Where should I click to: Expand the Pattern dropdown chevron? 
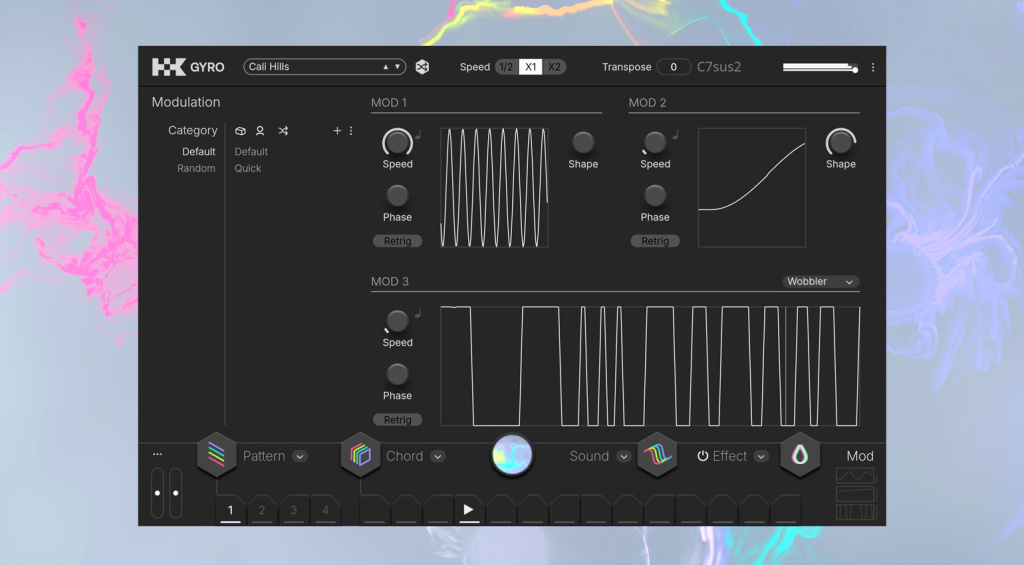coord(300,457)
